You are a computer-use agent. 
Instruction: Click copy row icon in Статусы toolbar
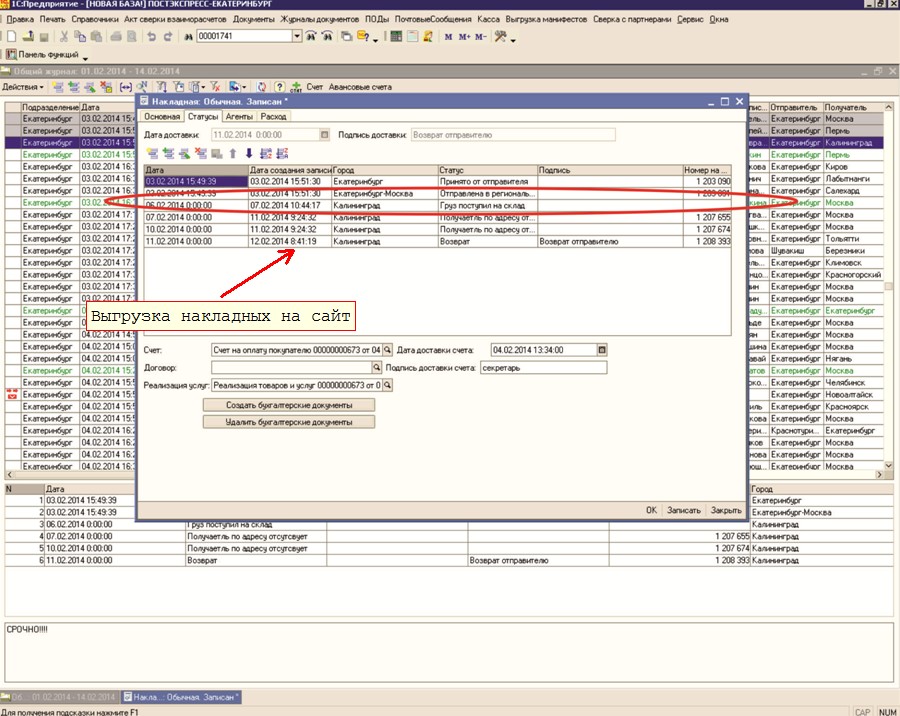pos(168,153)
